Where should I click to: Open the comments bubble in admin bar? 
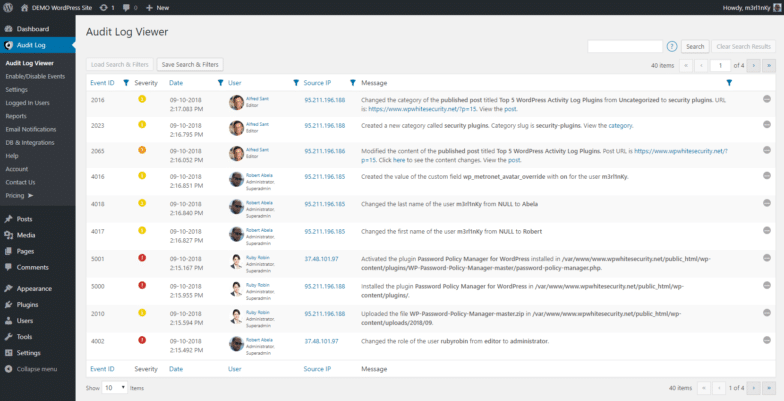(130, 8)
